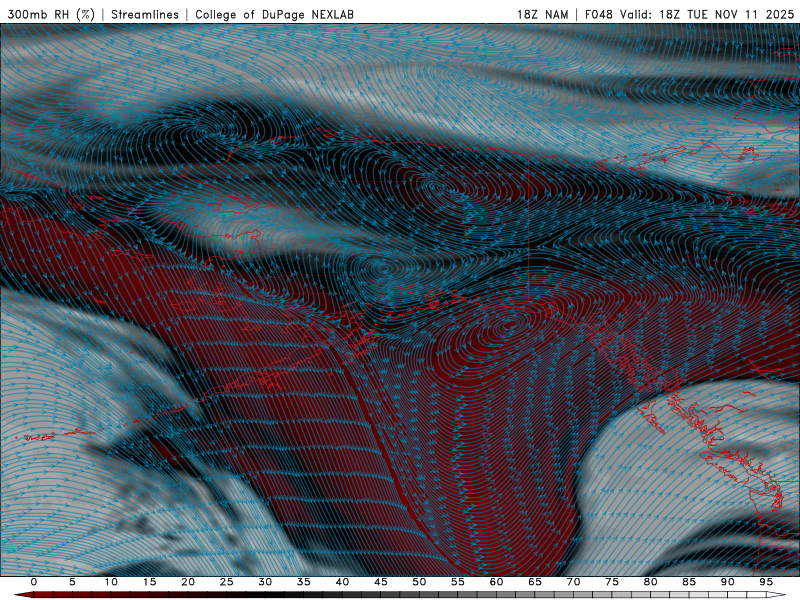Click the '45' color scale label
Screen dimensions: 800x600
[x=381, y=582]
